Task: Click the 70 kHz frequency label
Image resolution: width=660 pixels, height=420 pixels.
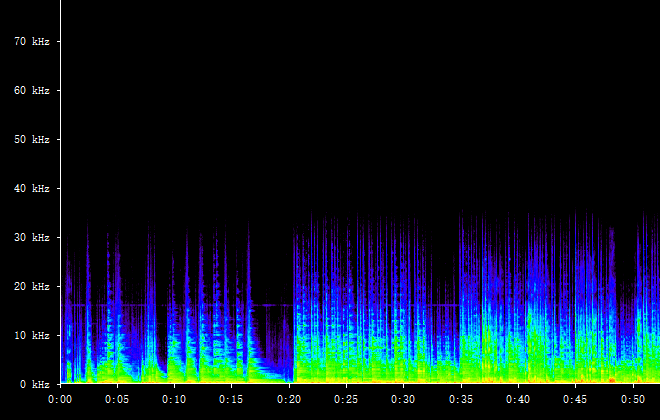Action: (x=31, y=42)
